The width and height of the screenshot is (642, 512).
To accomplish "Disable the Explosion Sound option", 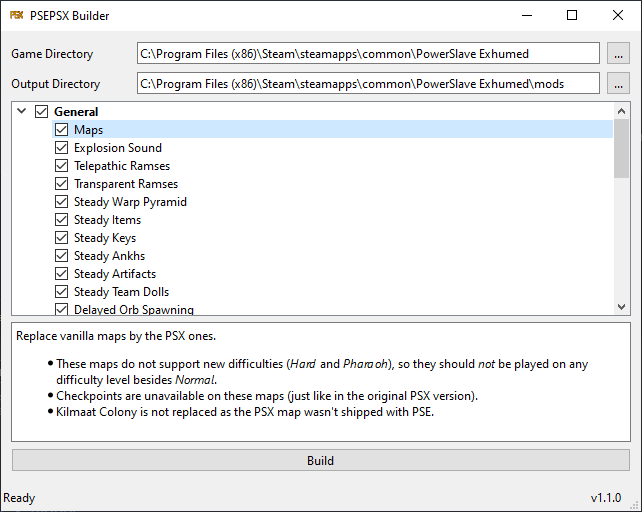I will (x=62, y=148).
